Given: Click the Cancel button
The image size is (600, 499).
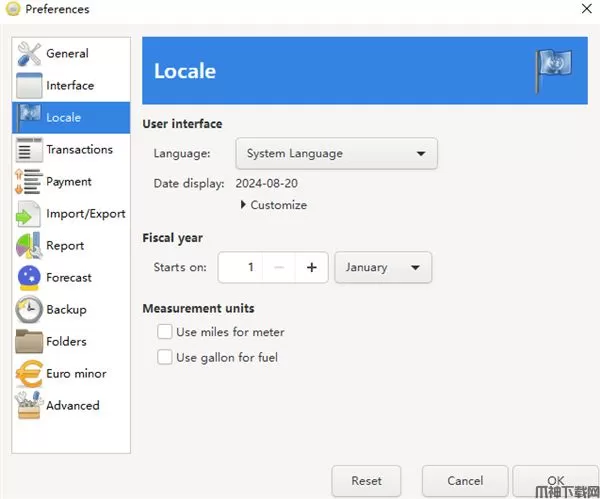Looking at the screenshot, I should pos(465,481).
